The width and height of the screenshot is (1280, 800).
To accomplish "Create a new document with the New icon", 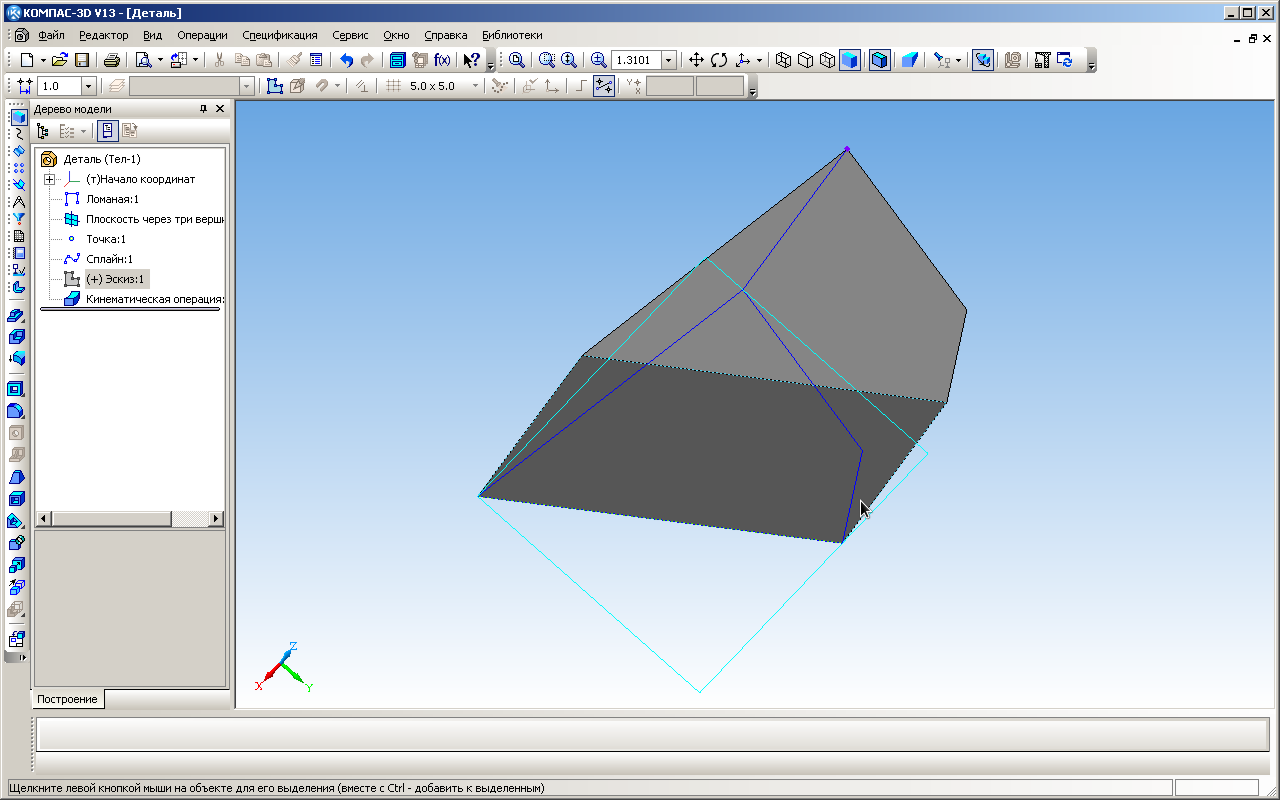I will point(26,60).
